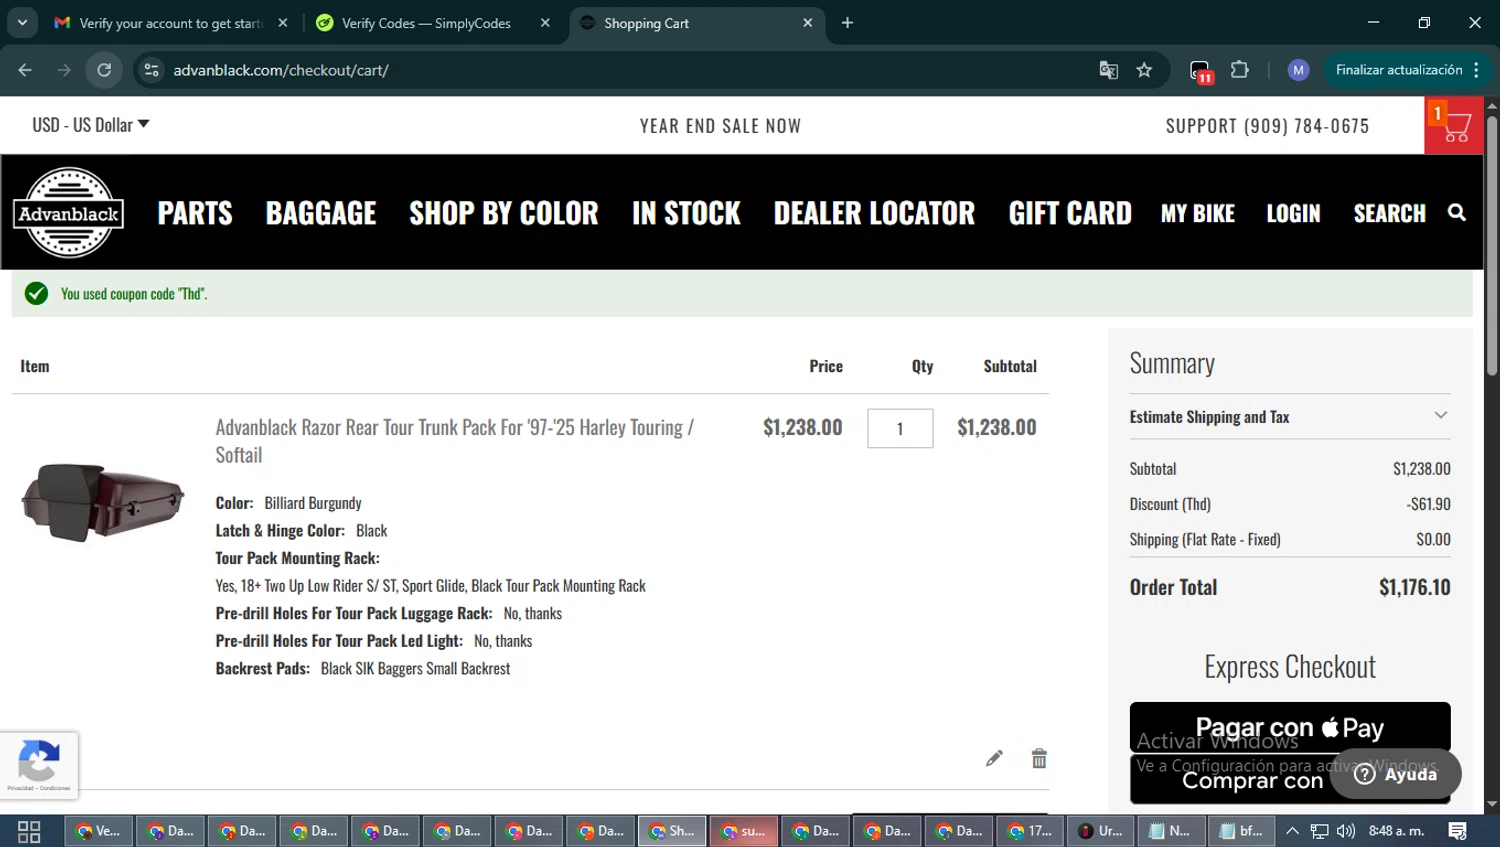Click the taskbar volume icon
Viewport: 1500px width, 847px height.
(x=1346, y=831)
